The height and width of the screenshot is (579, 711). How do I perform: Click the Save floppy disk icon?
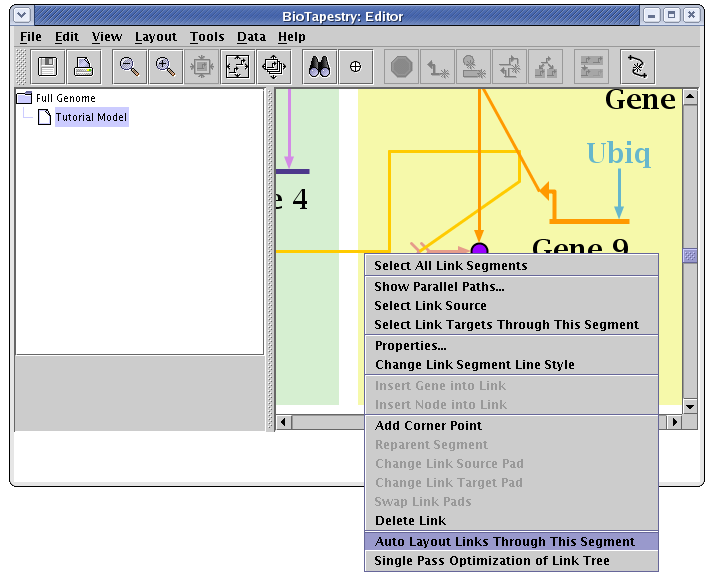pyautogui.click(x=48, y=67)
